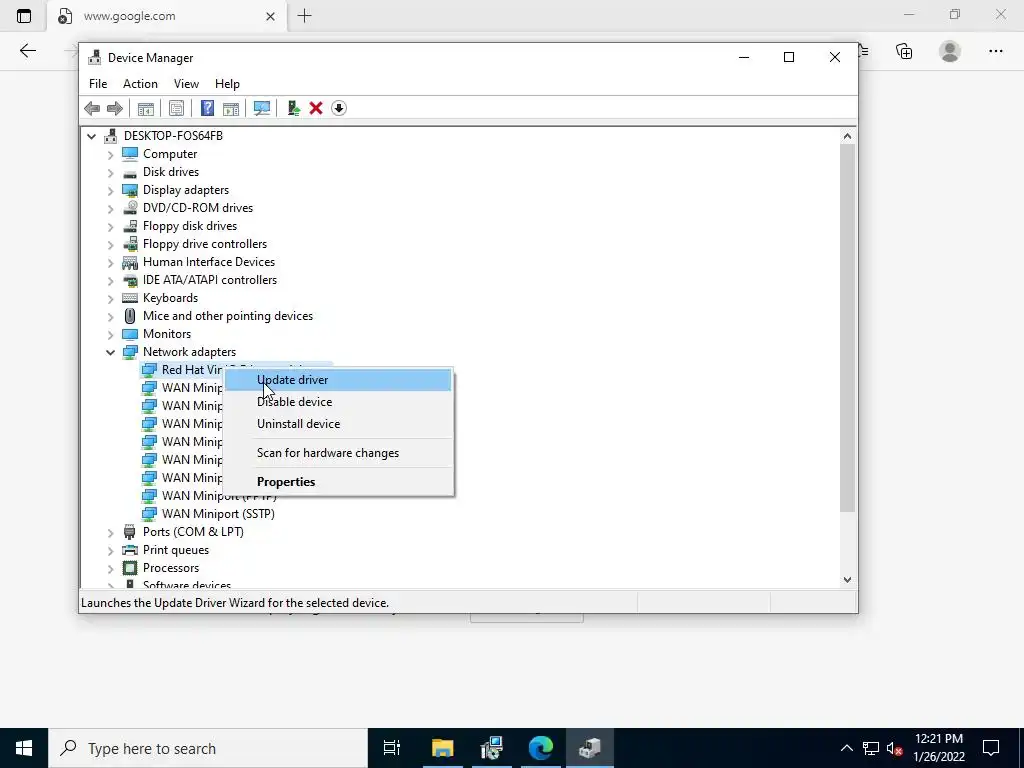The height and width of the screenshot is (768, 1024).
Task: Select the Mice and other pointing devices icon
Action: tap(130, 316)
